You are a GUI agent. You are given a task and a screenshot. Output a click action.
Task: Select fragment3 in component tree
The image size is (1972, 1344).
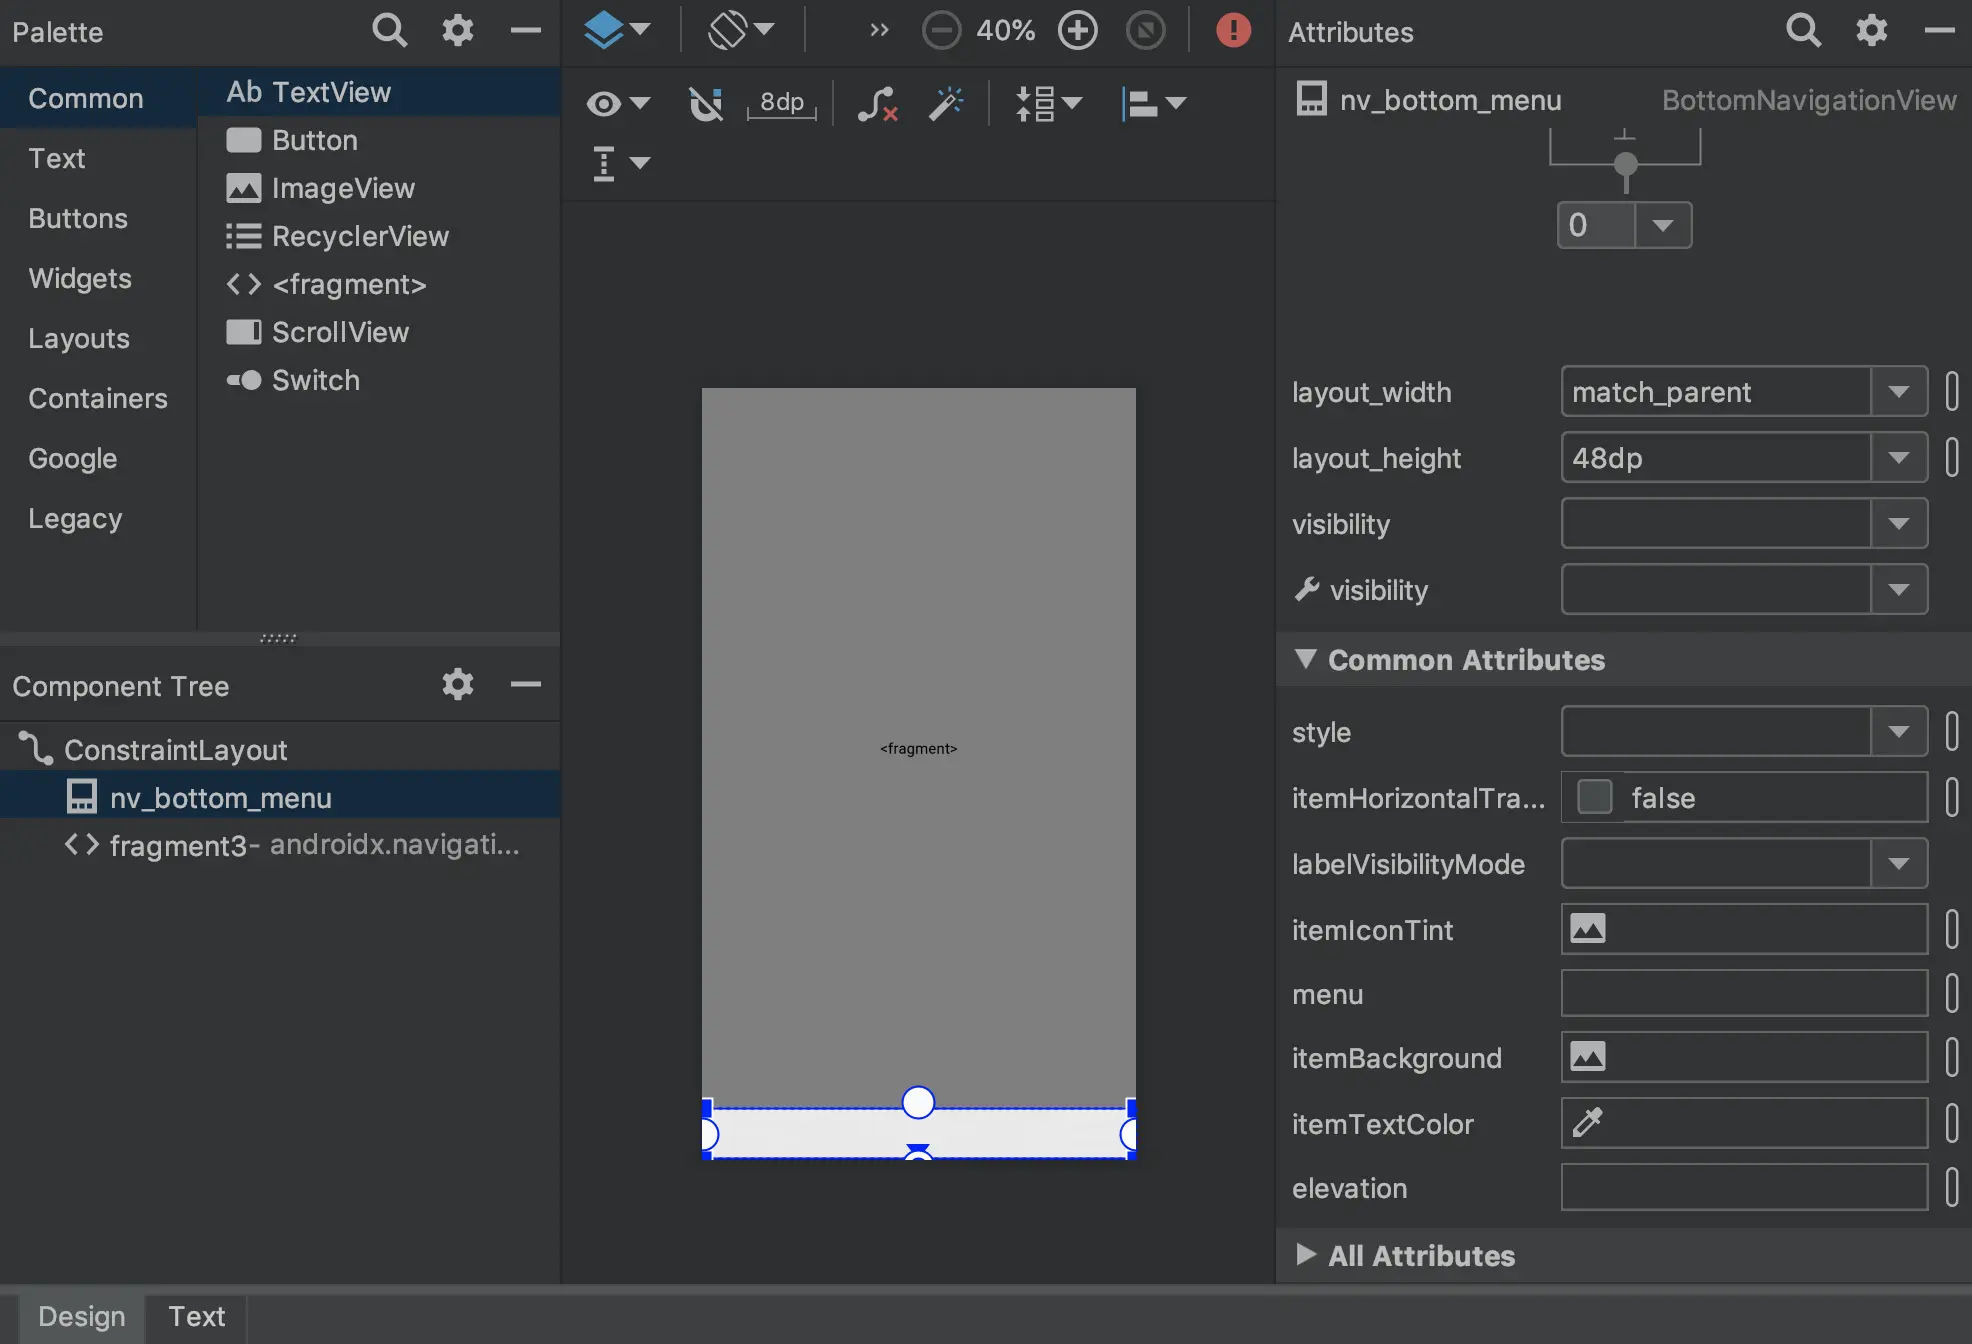(x=280, y=845)
